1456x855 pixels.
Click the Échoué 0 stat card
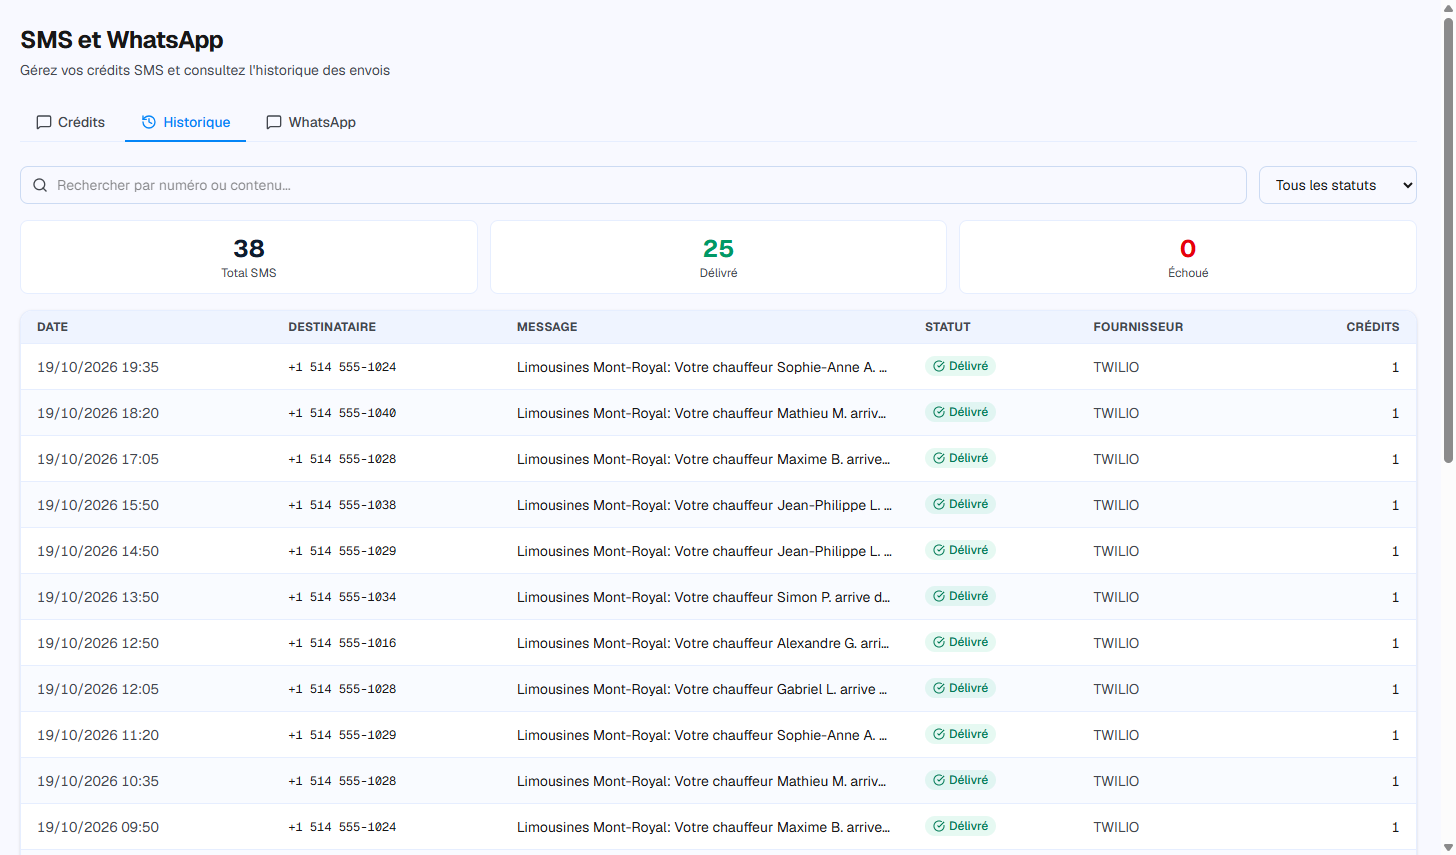pos(1188,257)
